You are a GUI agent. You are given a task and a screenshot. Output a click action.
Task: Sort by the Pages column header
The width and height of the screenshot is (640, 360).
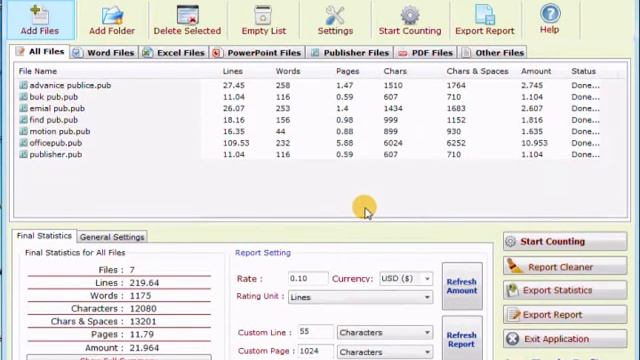coord(348,71)
